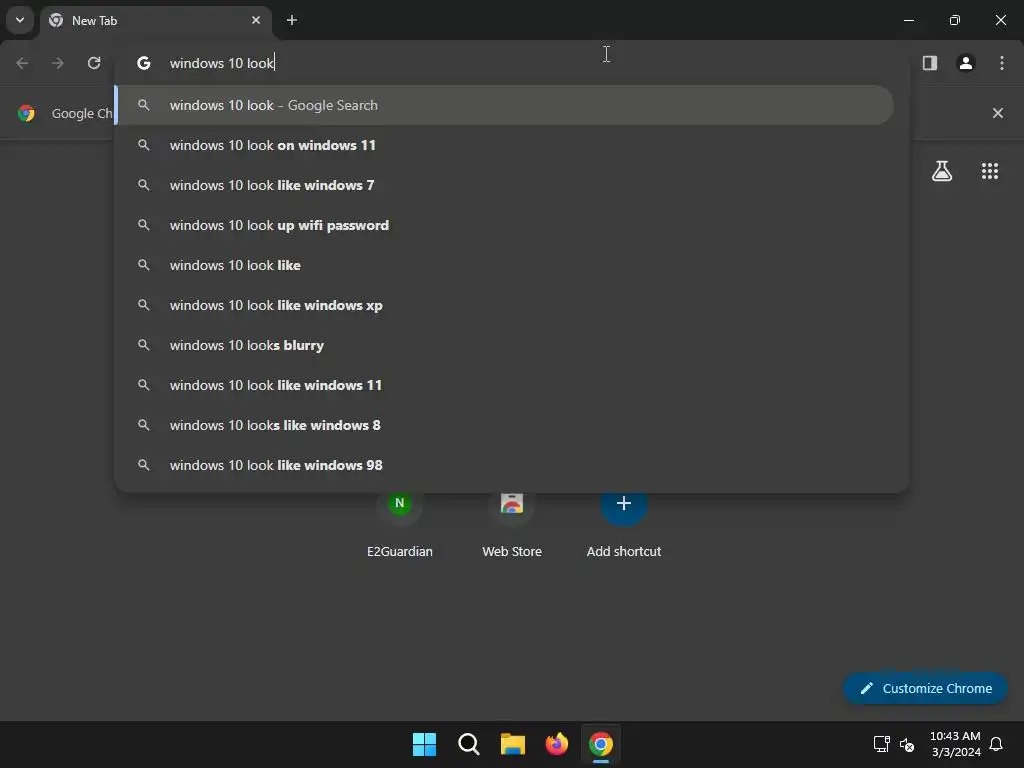Launch Firefox from the taskbar
Screen dimensions: 1024x768
[556, 744]
